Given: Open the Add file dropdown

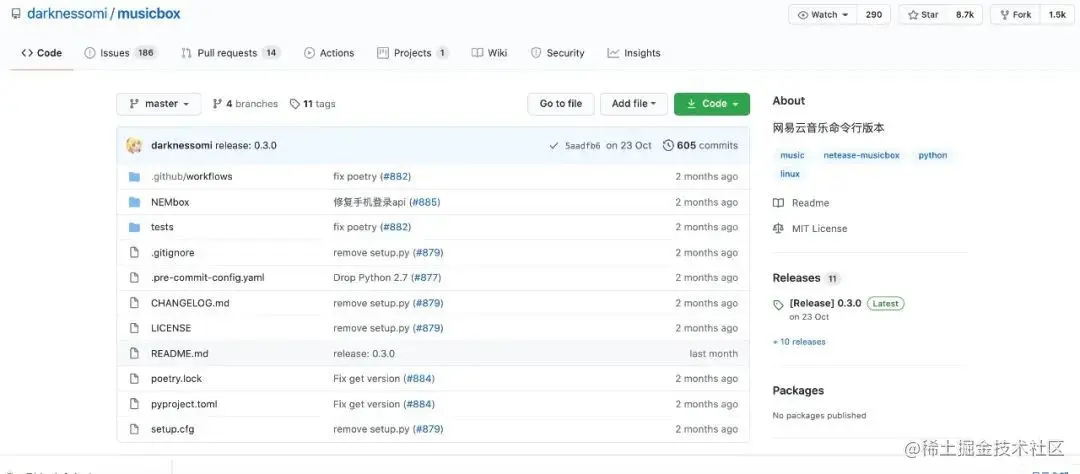Looking at the screenshot, I should (634, 104).
